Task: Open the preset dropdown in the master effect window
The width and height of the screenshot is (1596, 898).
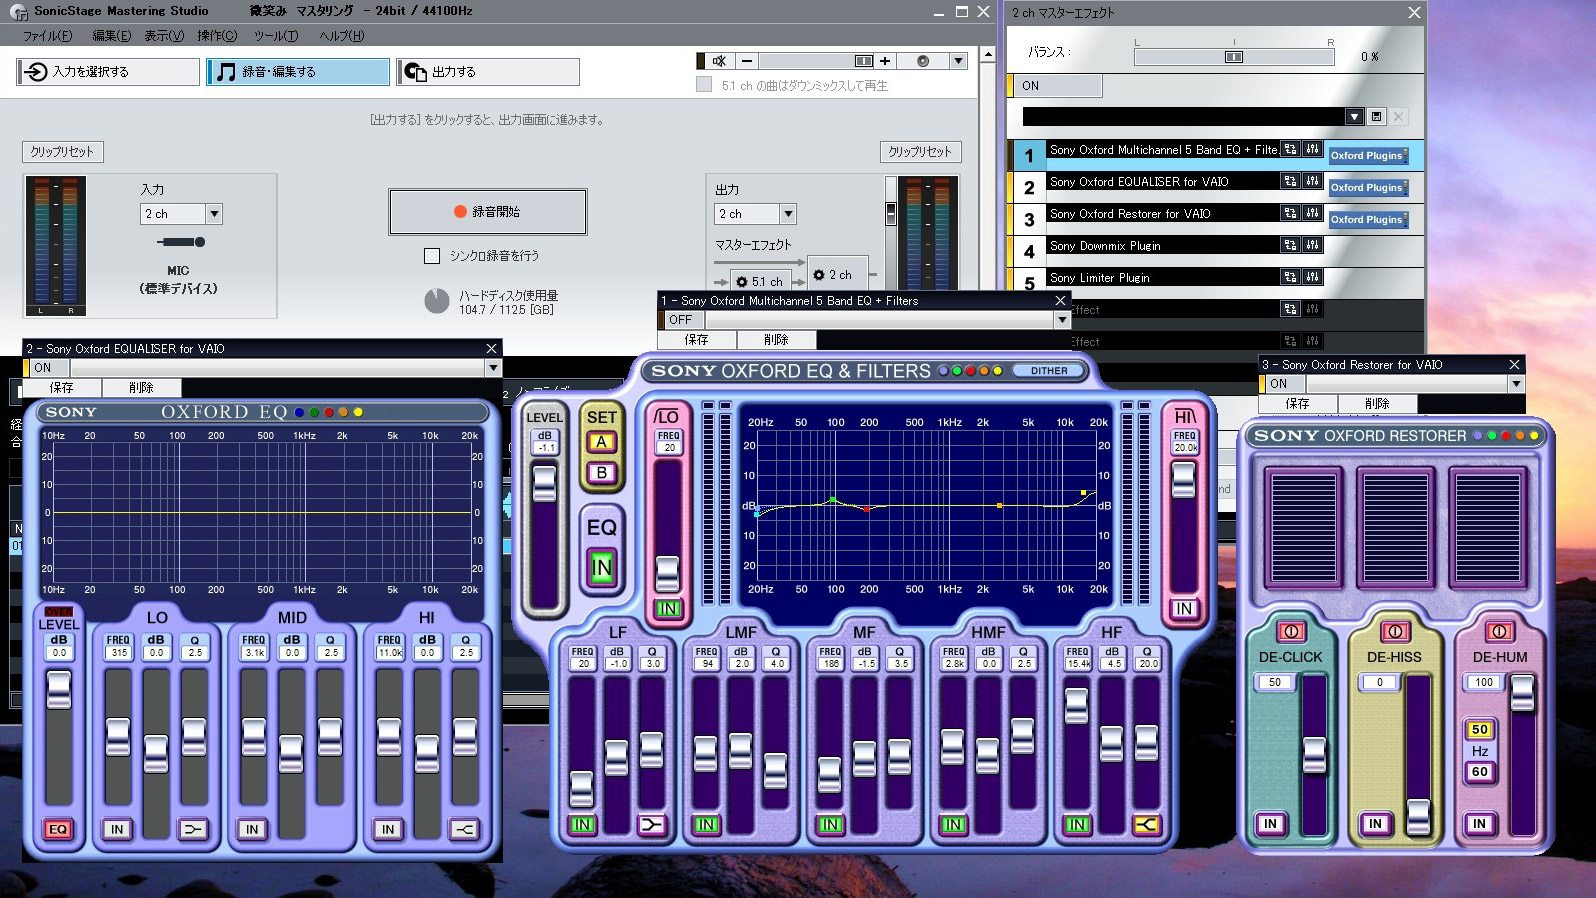Action: point(1354,117)
